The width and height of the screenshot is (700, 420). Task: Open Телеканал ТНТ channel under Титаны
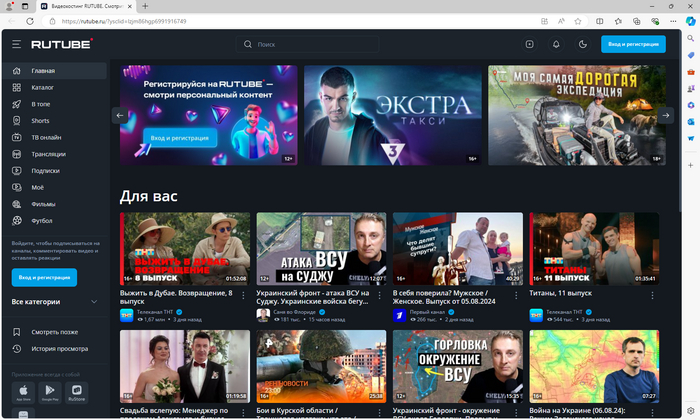click(x=564, y=312)
